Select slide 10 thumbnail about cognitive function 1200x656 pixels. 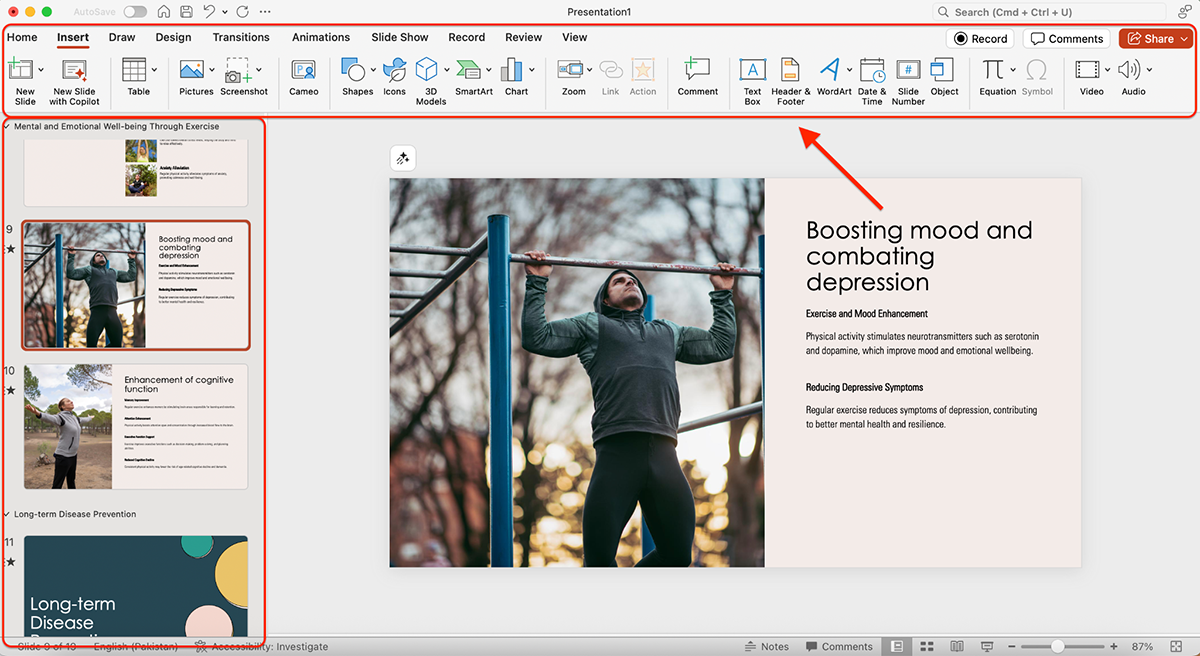[135, 426]
